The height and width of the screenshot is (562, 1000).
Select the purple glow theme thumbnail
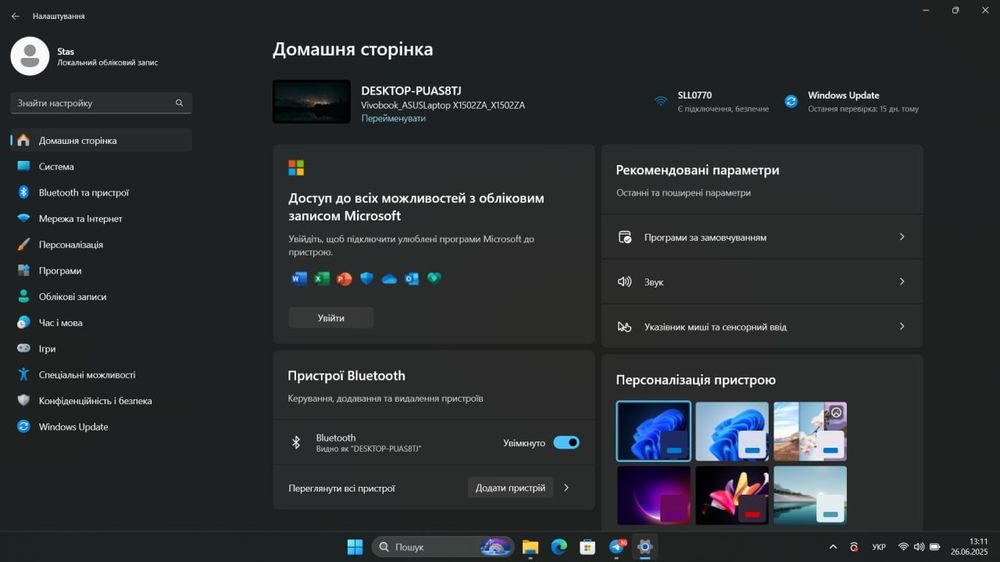pyautogui.click(x=654, y=495)
